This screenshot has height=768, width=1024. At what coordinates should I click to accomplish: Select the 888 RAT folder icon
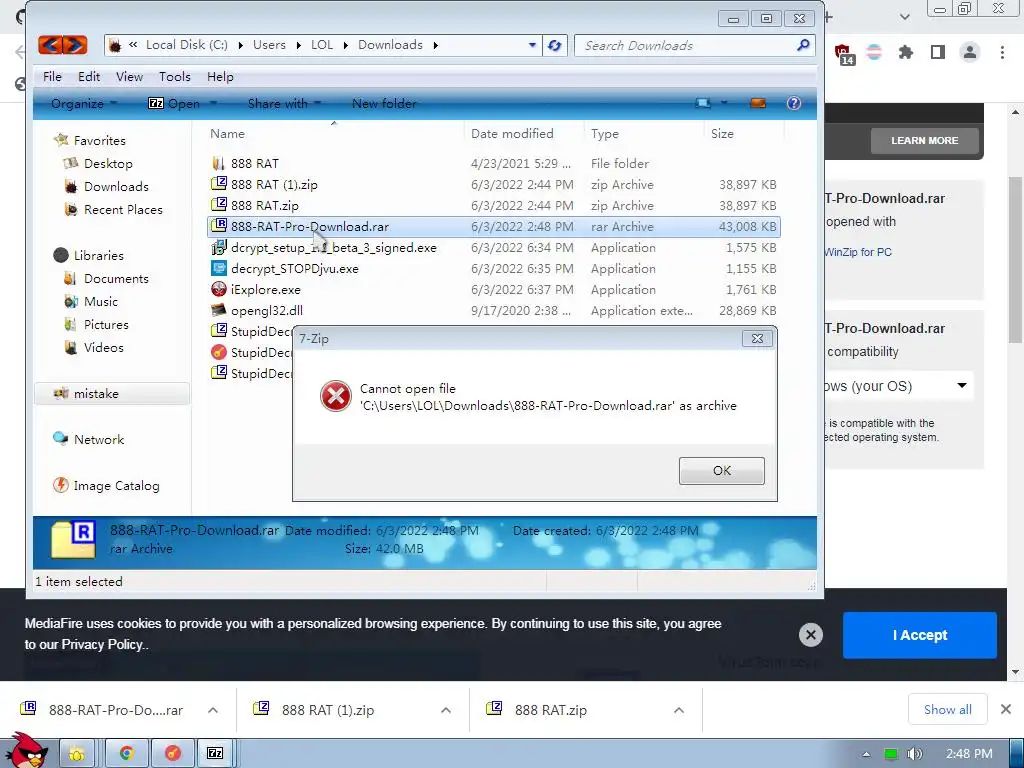218,163
